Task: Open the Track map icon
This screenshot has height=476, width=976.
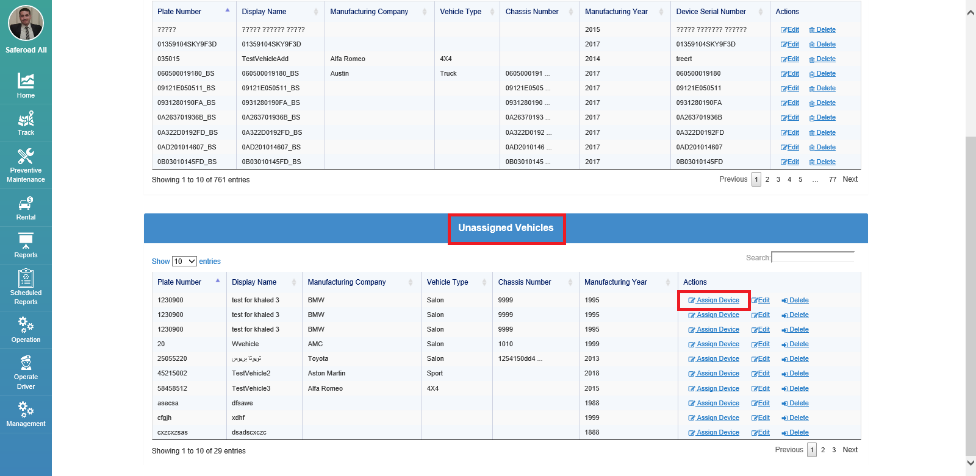Action: [26, 118]
